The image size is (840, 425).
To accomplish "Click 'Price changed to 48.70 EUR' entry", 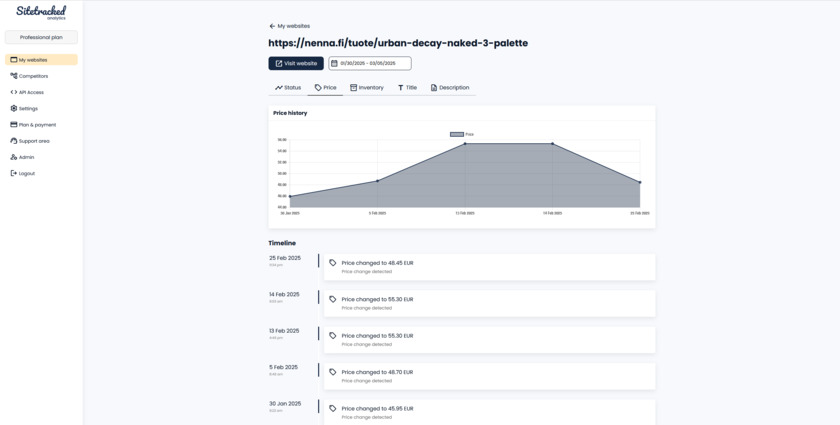I will click(489, 376).
